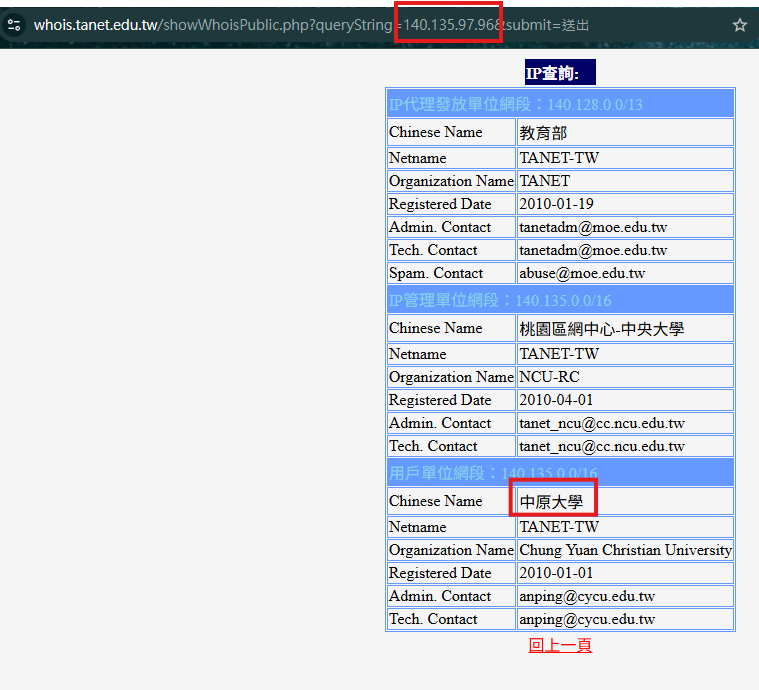Open the site information icon in address bar

14,25
